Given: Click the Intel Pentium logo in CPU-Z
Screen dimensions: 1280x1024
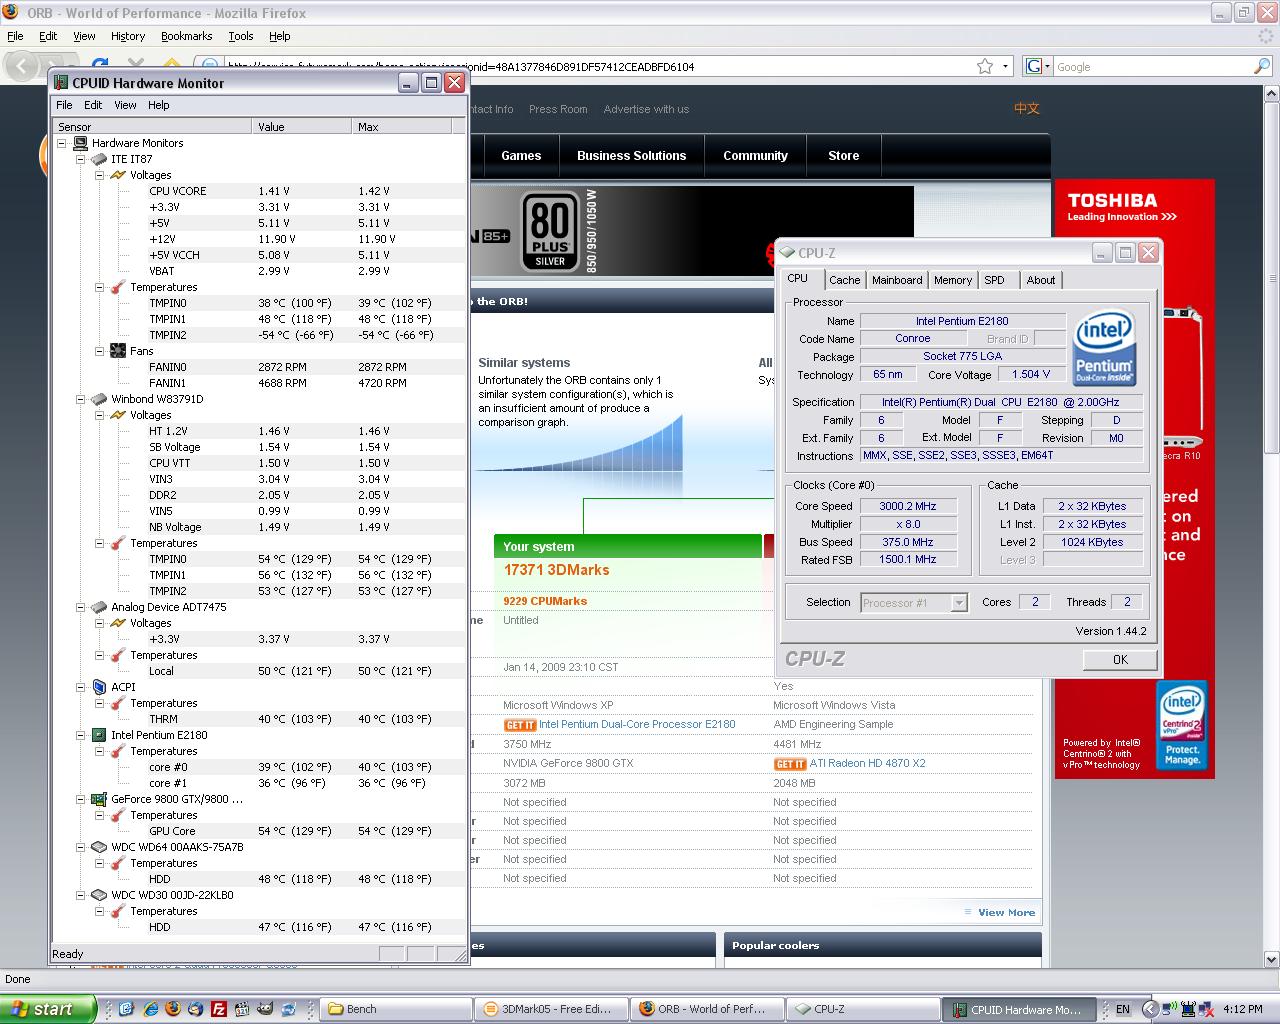Looking at the screenshot, I should point(1104,349).
